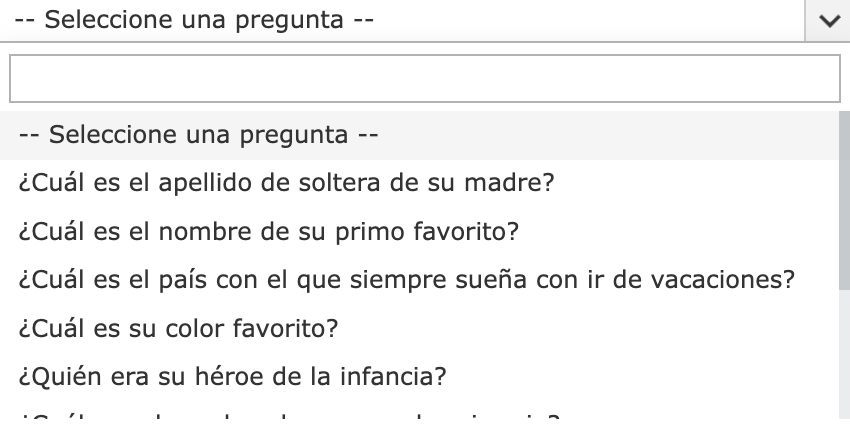Image resolution: width=850 pixels, height=428 pixels.
Task: Choose the mother's maiden name question
Action: click(287, 184)
